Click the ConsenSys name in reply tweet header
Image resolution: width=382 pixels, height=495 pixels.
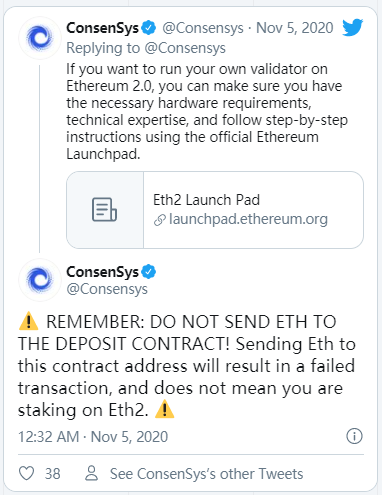point(102,28)
